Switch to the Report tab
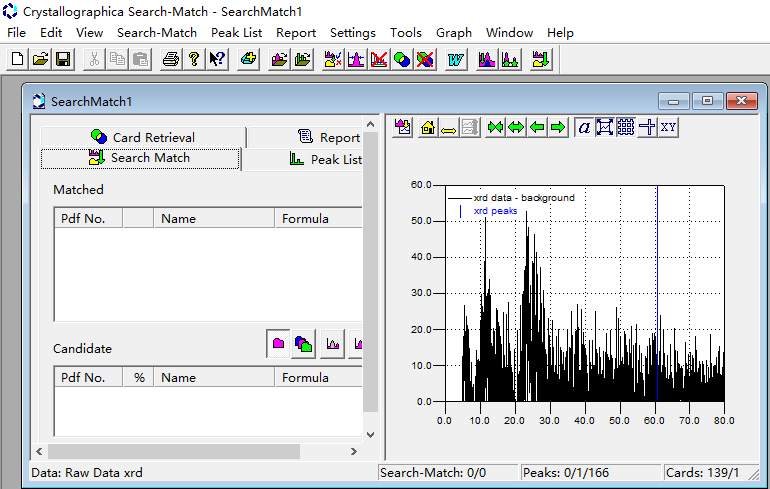Screen dimensions: 770x489 [x=330, y=137]
